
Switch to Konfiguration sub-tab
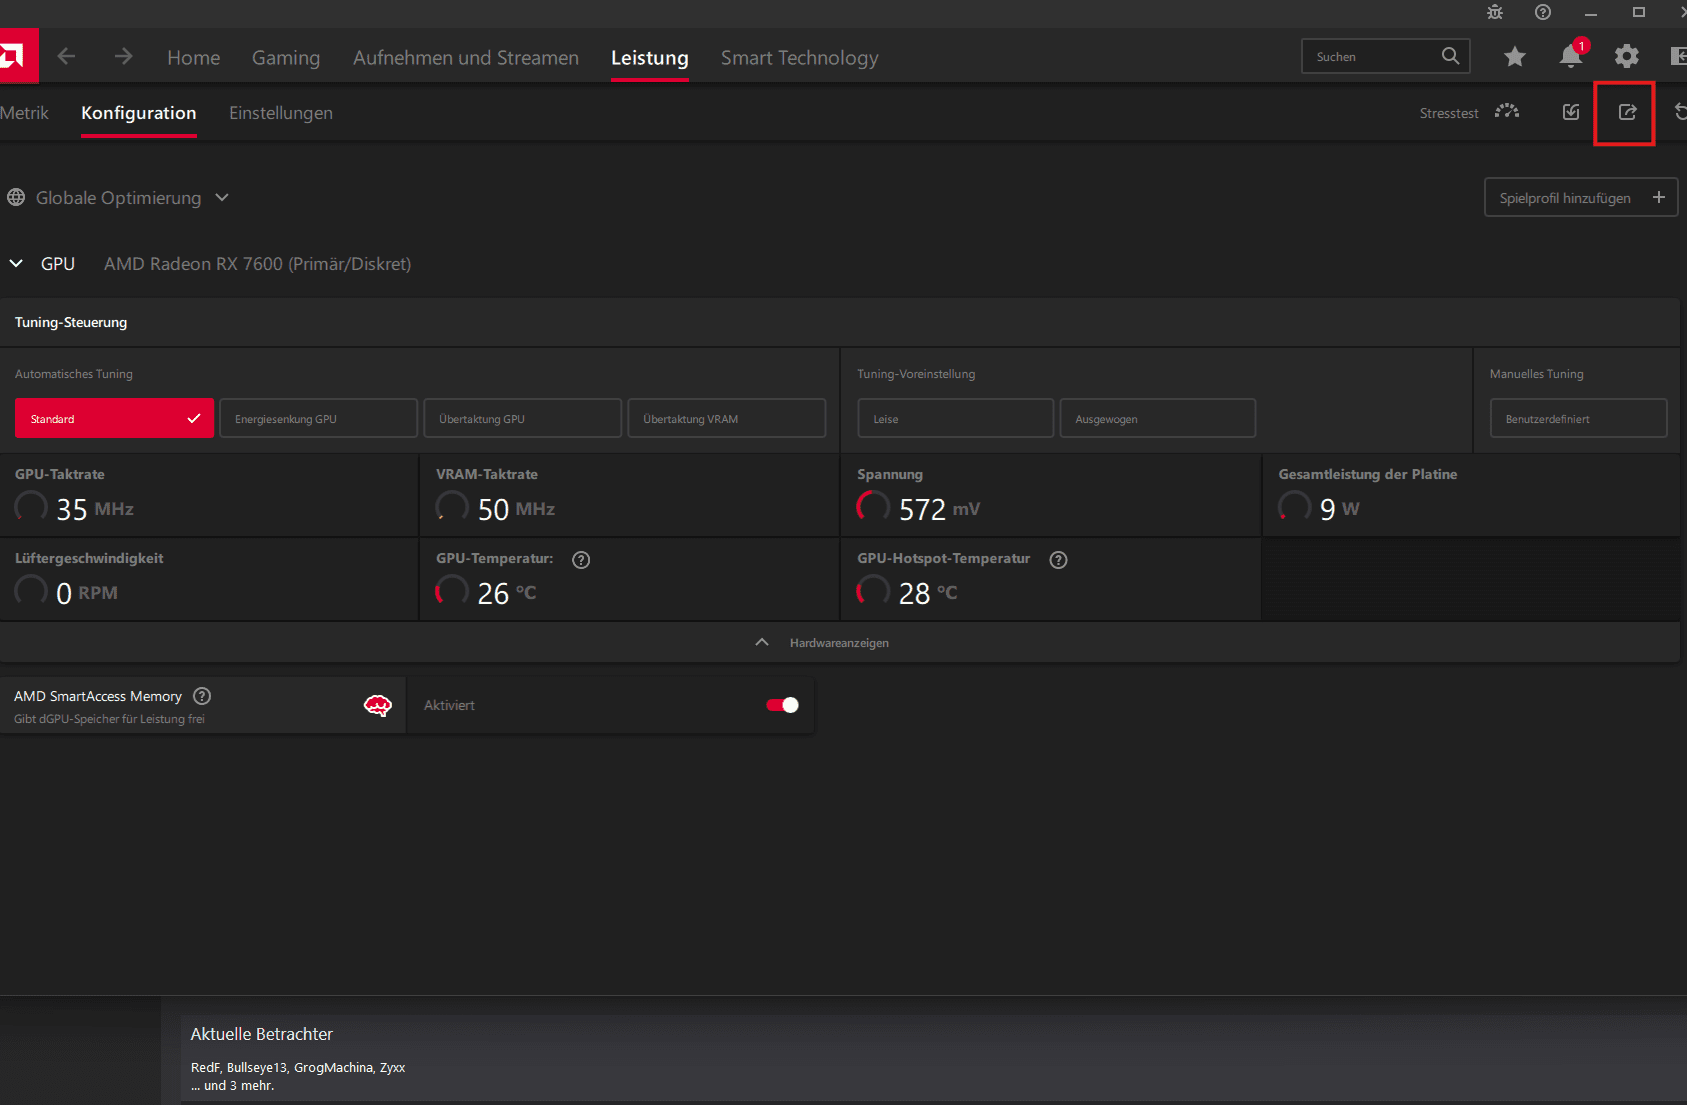tap(139, 113)
